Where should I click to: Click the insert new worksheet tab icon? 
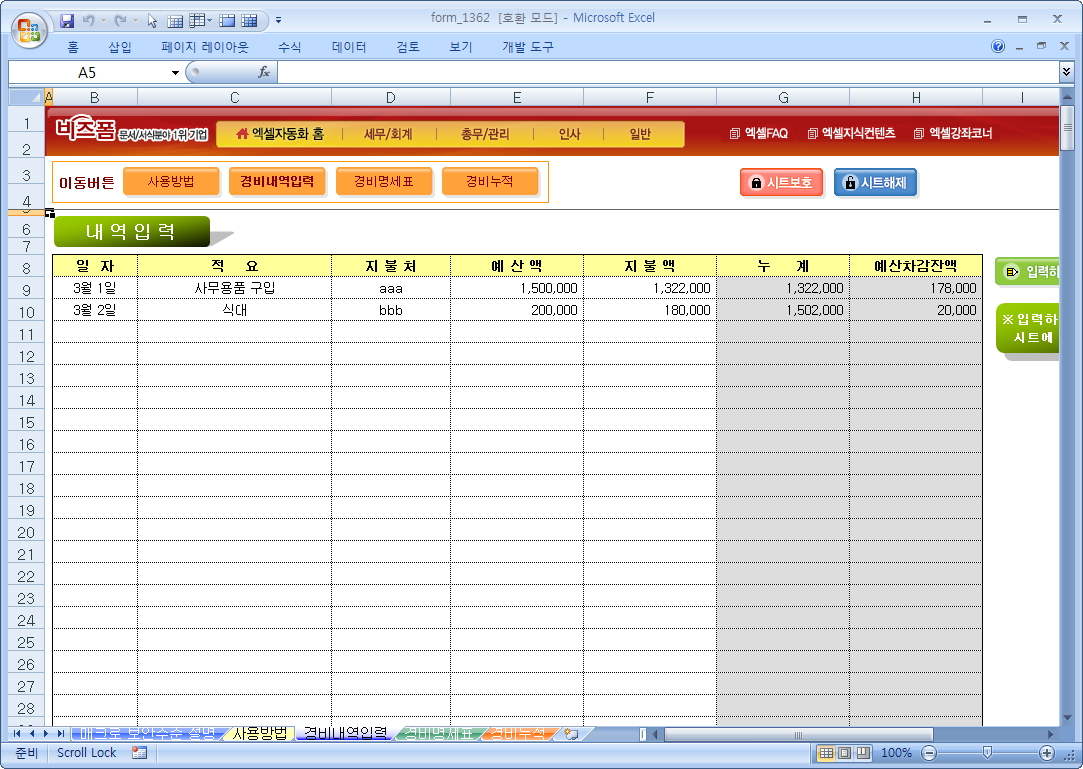click(x=571, y=734)
